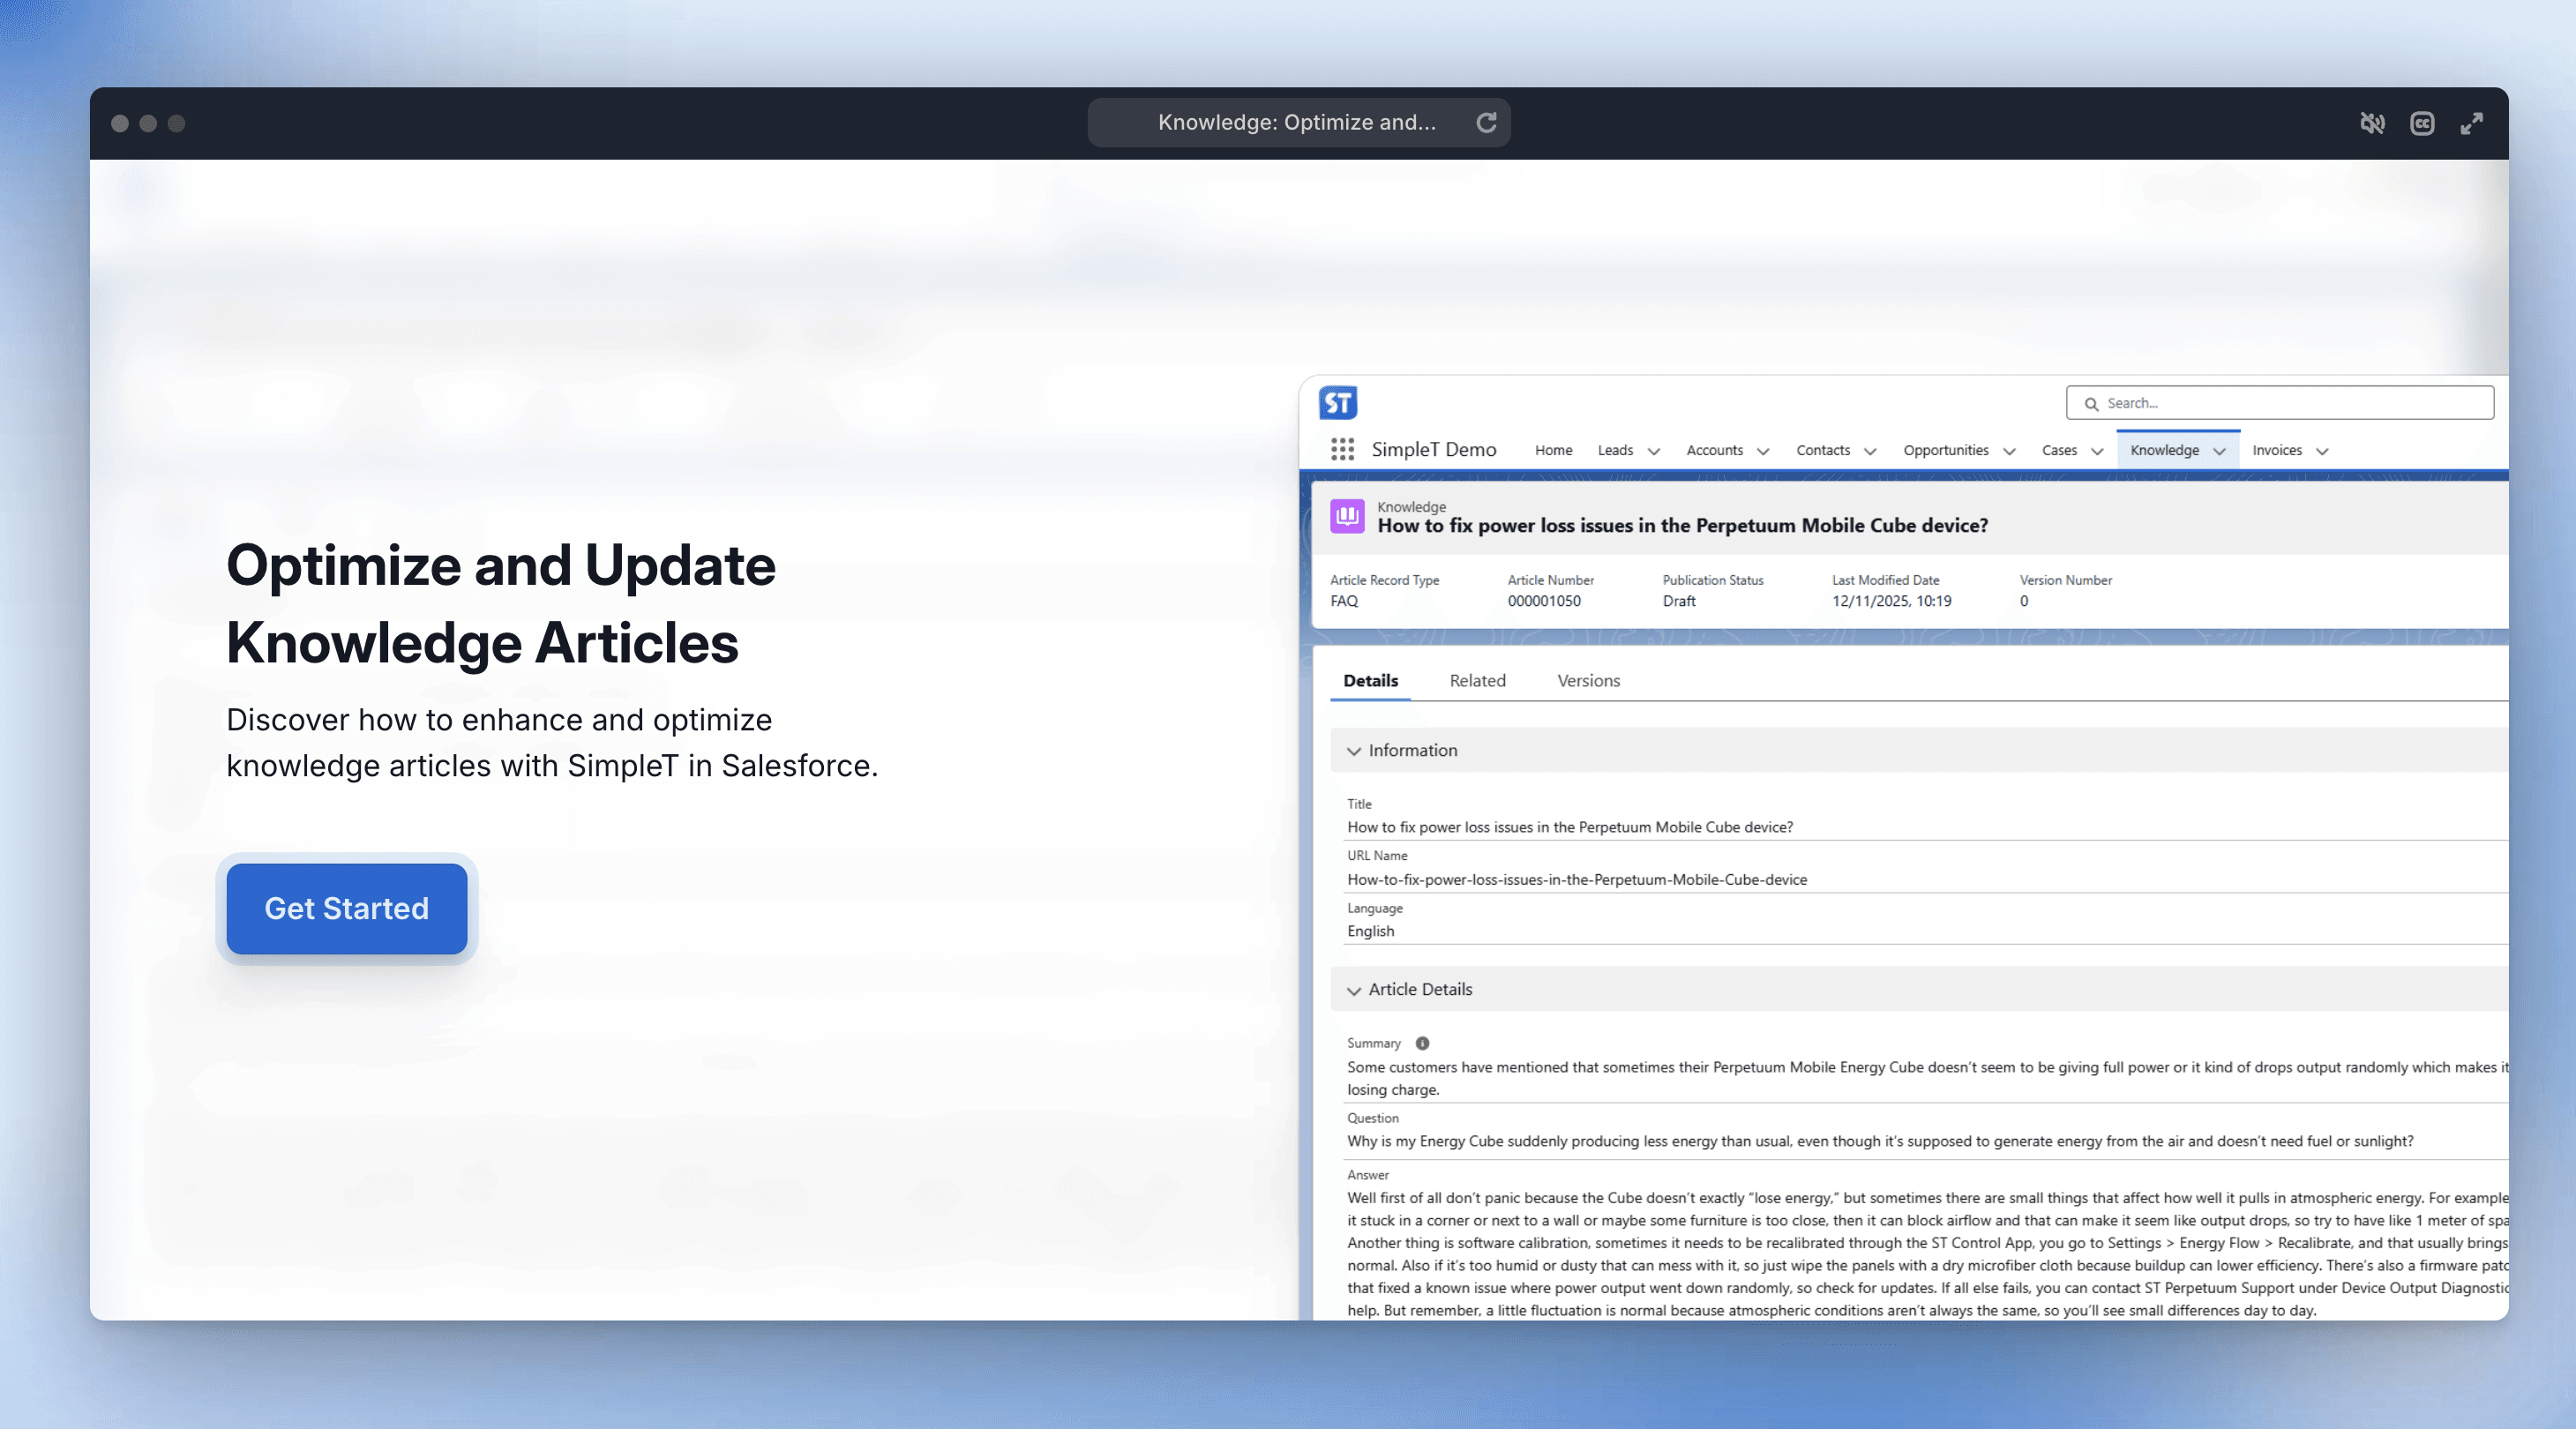
Task: Open the Invoices tab
Action: coord(2277,450)
